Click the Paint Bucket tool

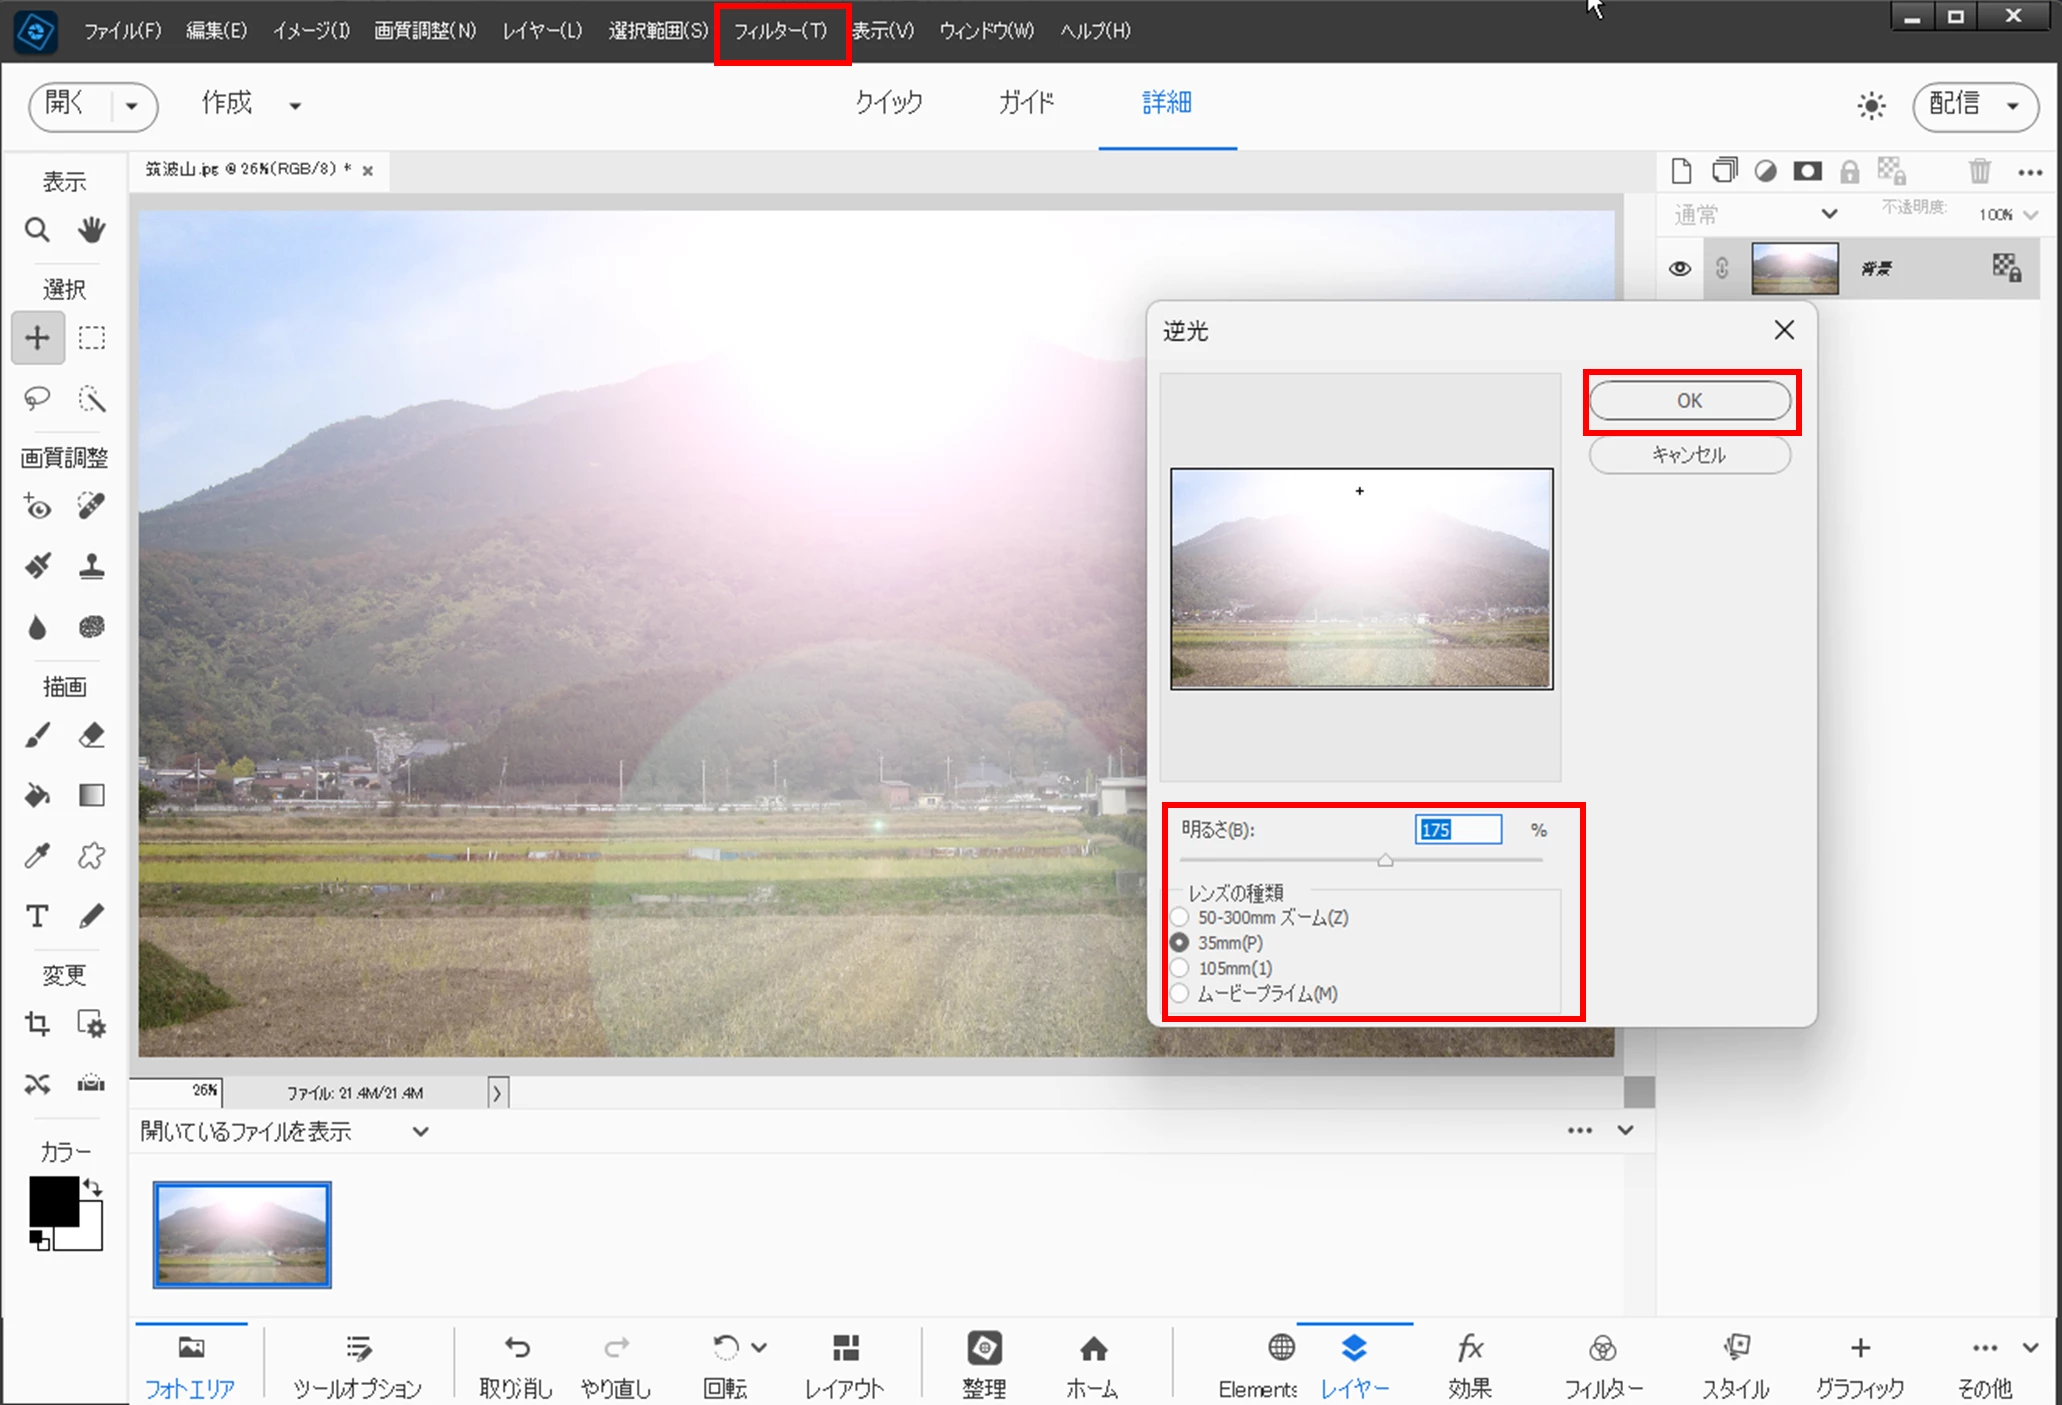pyautogui.click(x=37, y=796)
